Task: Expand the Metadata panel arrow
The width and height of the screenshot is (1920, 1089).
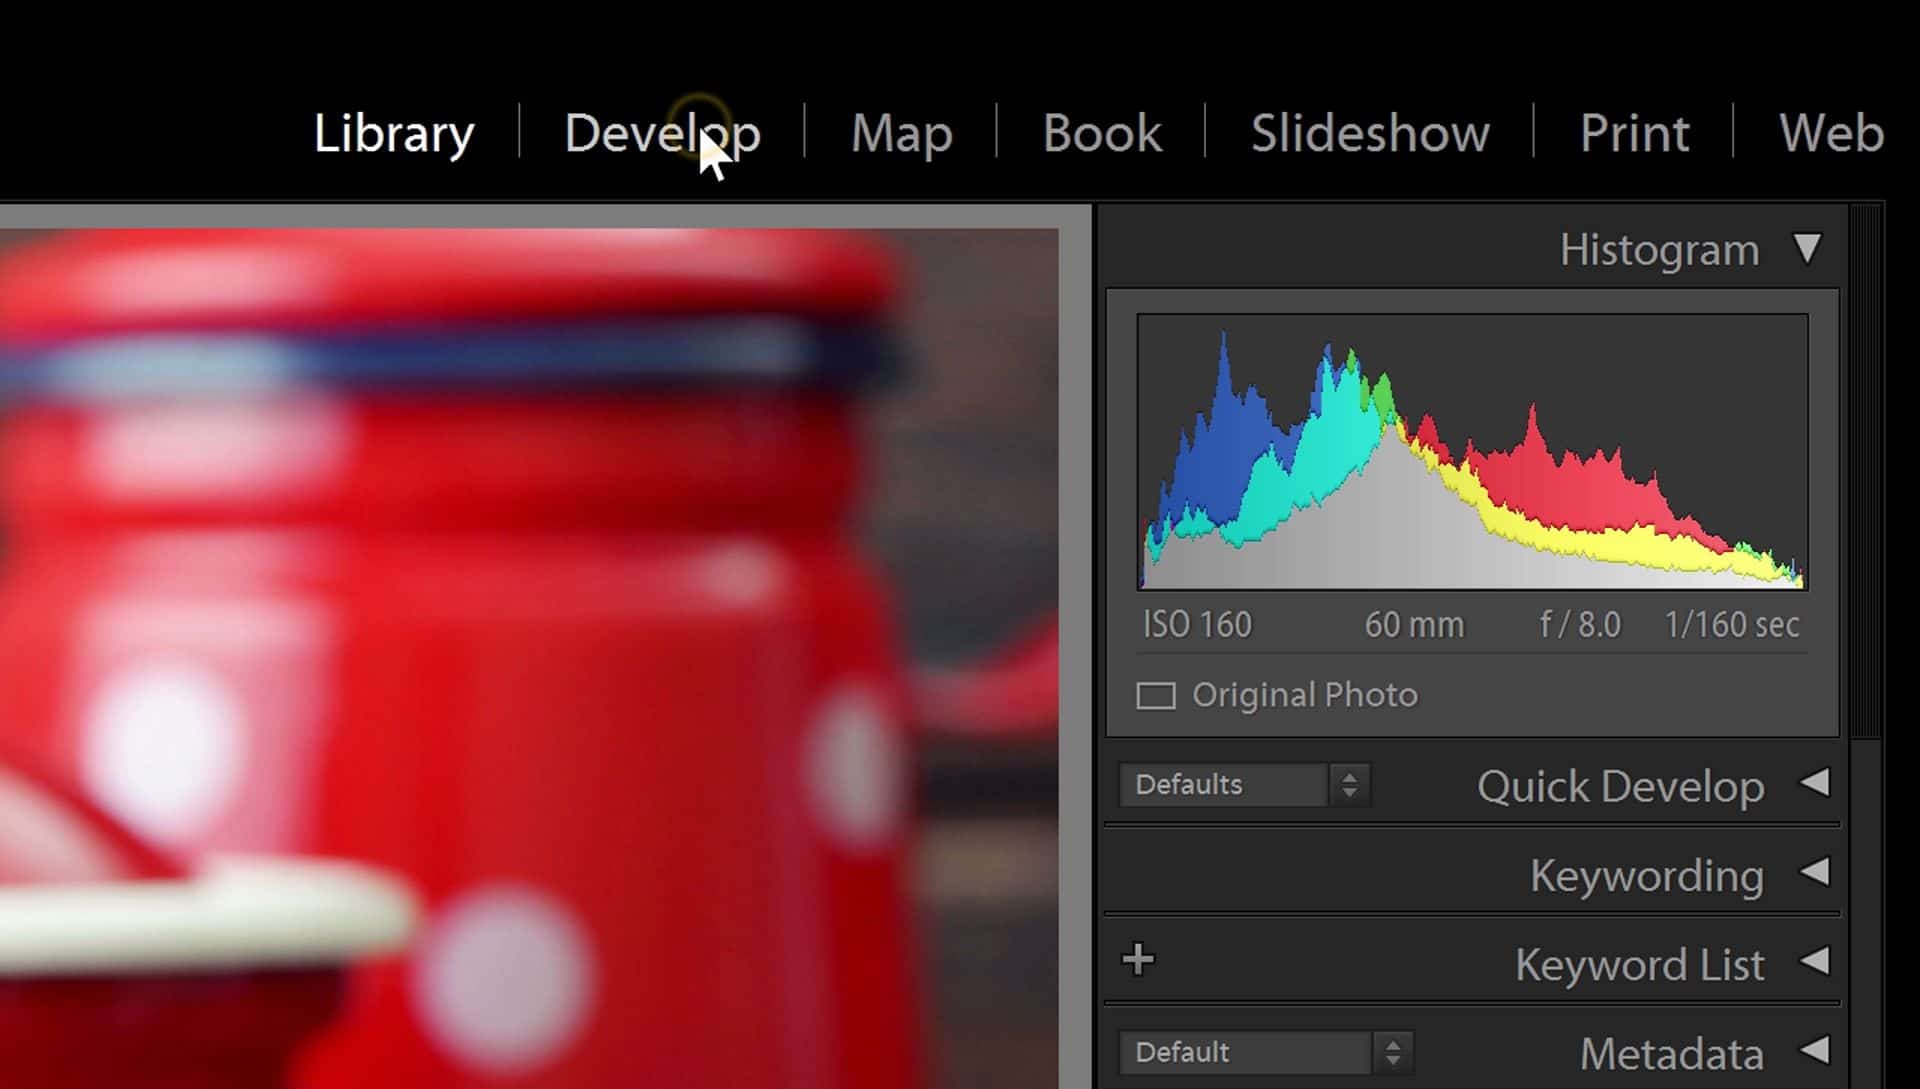Action: click(1815, 1050)
